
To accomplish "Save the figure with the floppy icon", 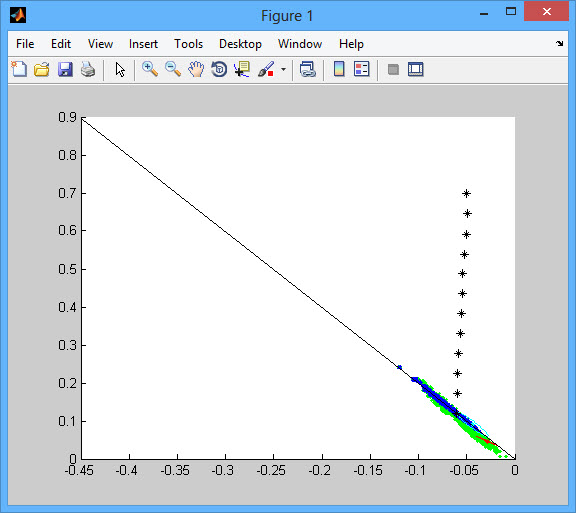I will [65, 69].
